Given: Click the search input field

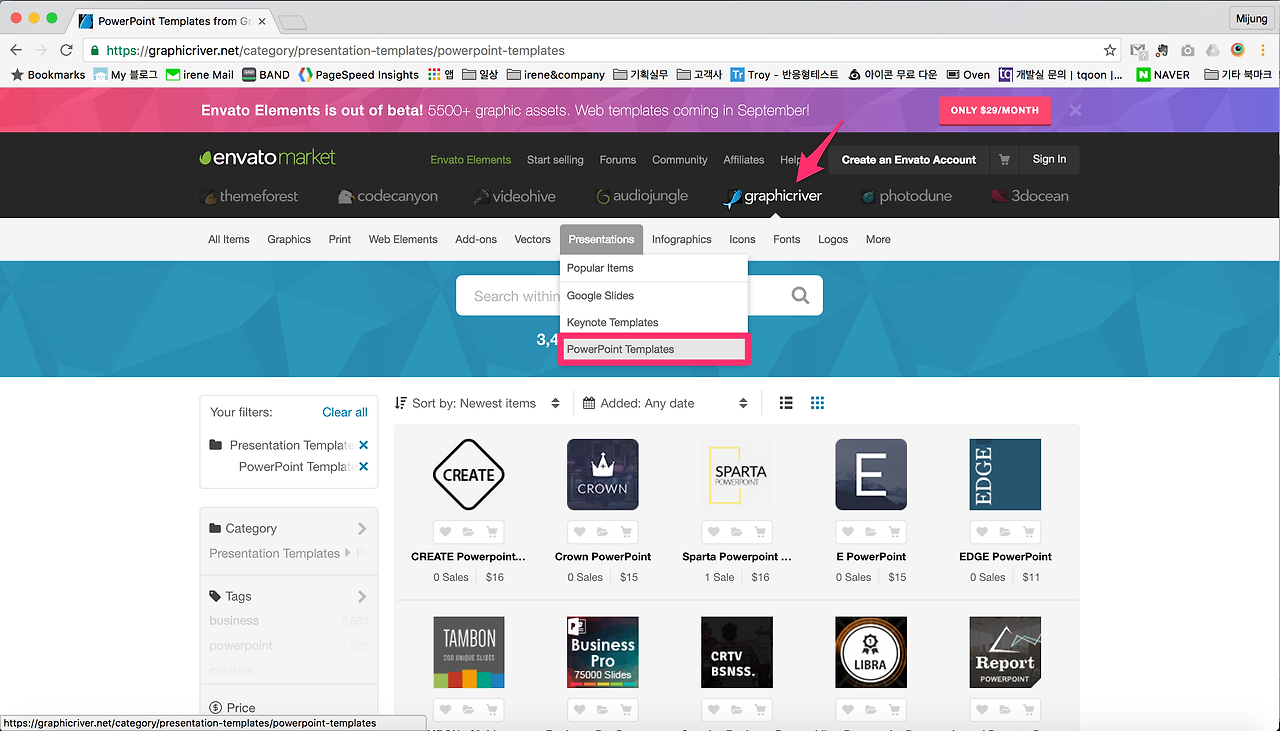Looking at the screenshot, I should (640, 296).
